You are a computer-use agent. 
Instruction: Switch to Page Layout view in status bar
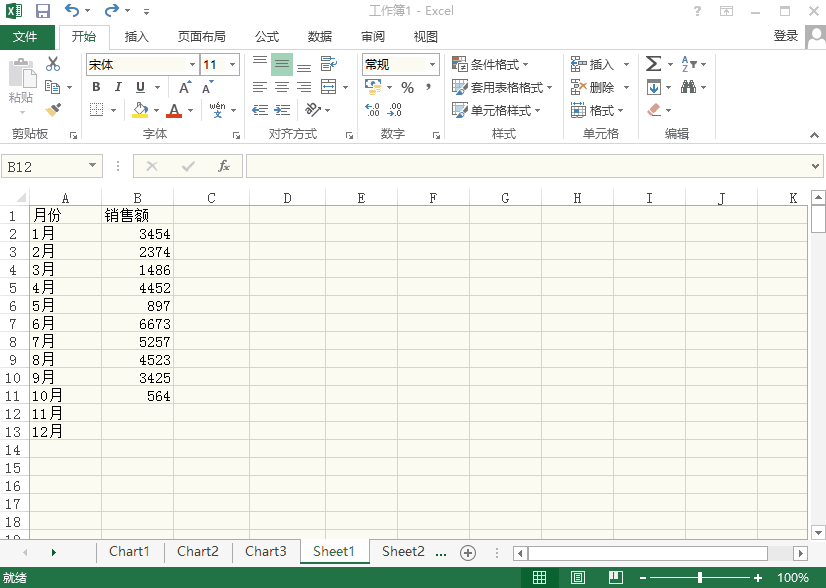point(577,577)
